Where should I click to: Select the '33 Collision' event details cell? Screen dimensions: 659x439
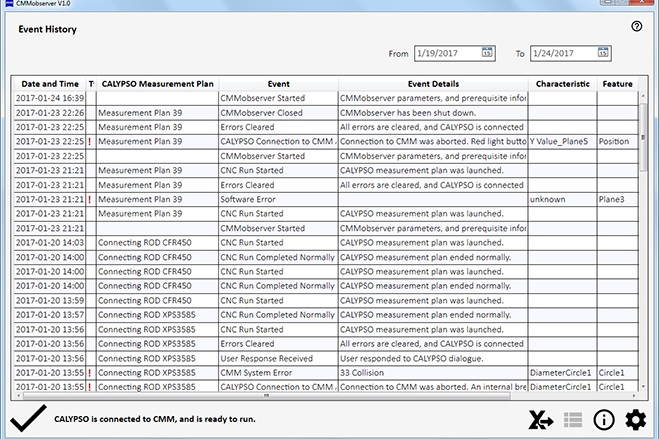tap(433, 373)
